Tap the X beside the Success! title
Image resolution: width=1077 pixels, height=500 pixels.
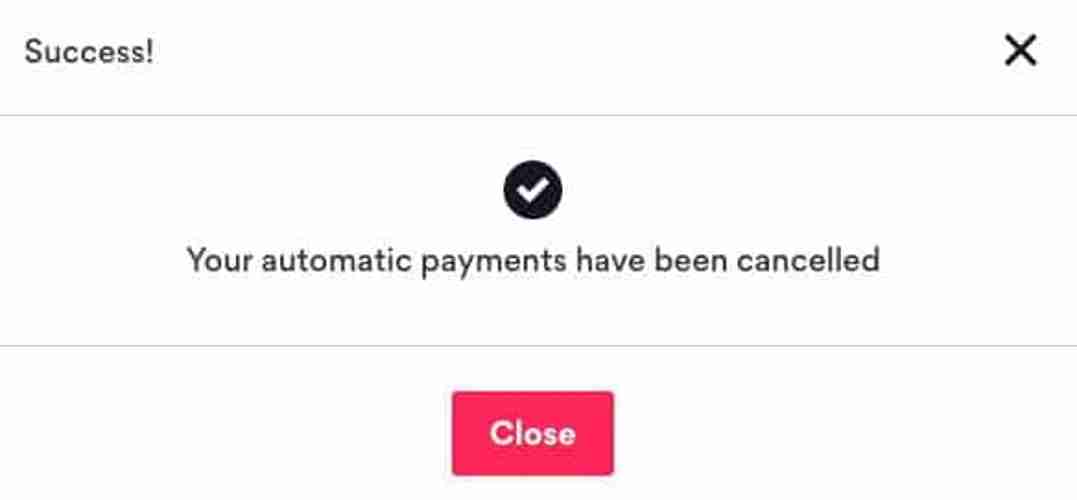tap(1021, 52)
